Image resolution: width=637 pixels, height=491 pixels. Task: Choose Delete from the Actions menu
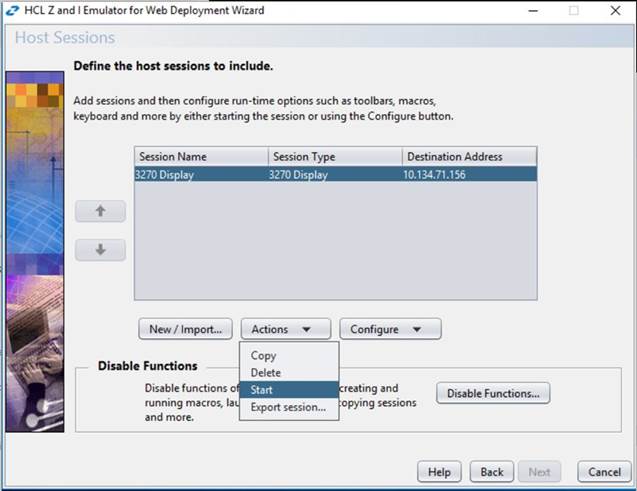click(x=289, y=372)
